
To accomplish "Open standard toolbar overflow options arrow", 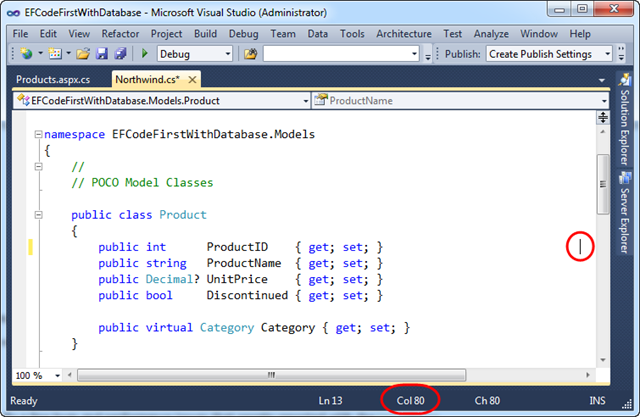I will [x=427, y=55].
